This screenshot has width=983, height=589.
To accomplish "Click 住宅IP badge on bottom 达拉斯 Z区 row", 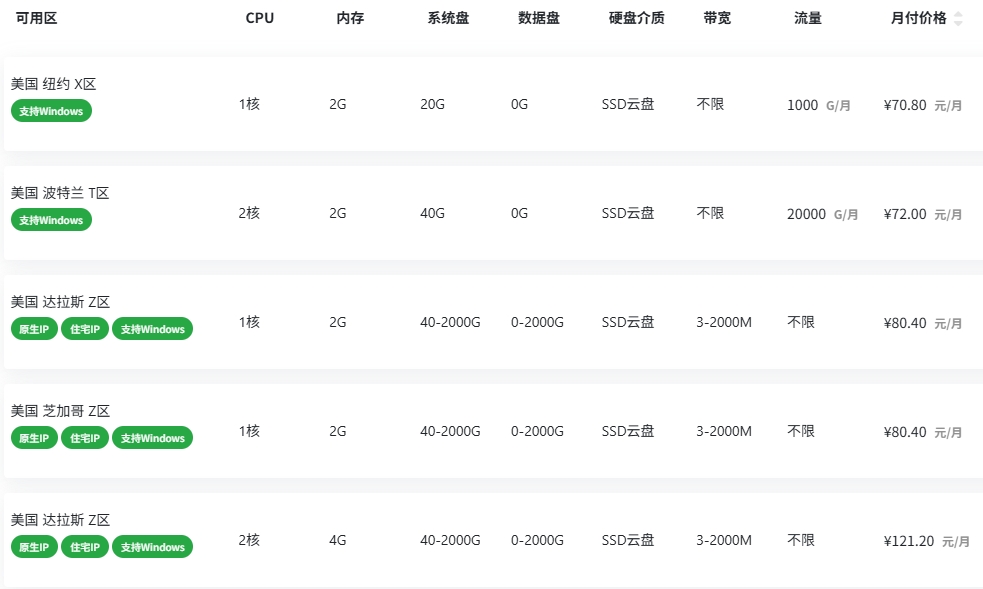I will pyautogui.click(x=84, y=546).
